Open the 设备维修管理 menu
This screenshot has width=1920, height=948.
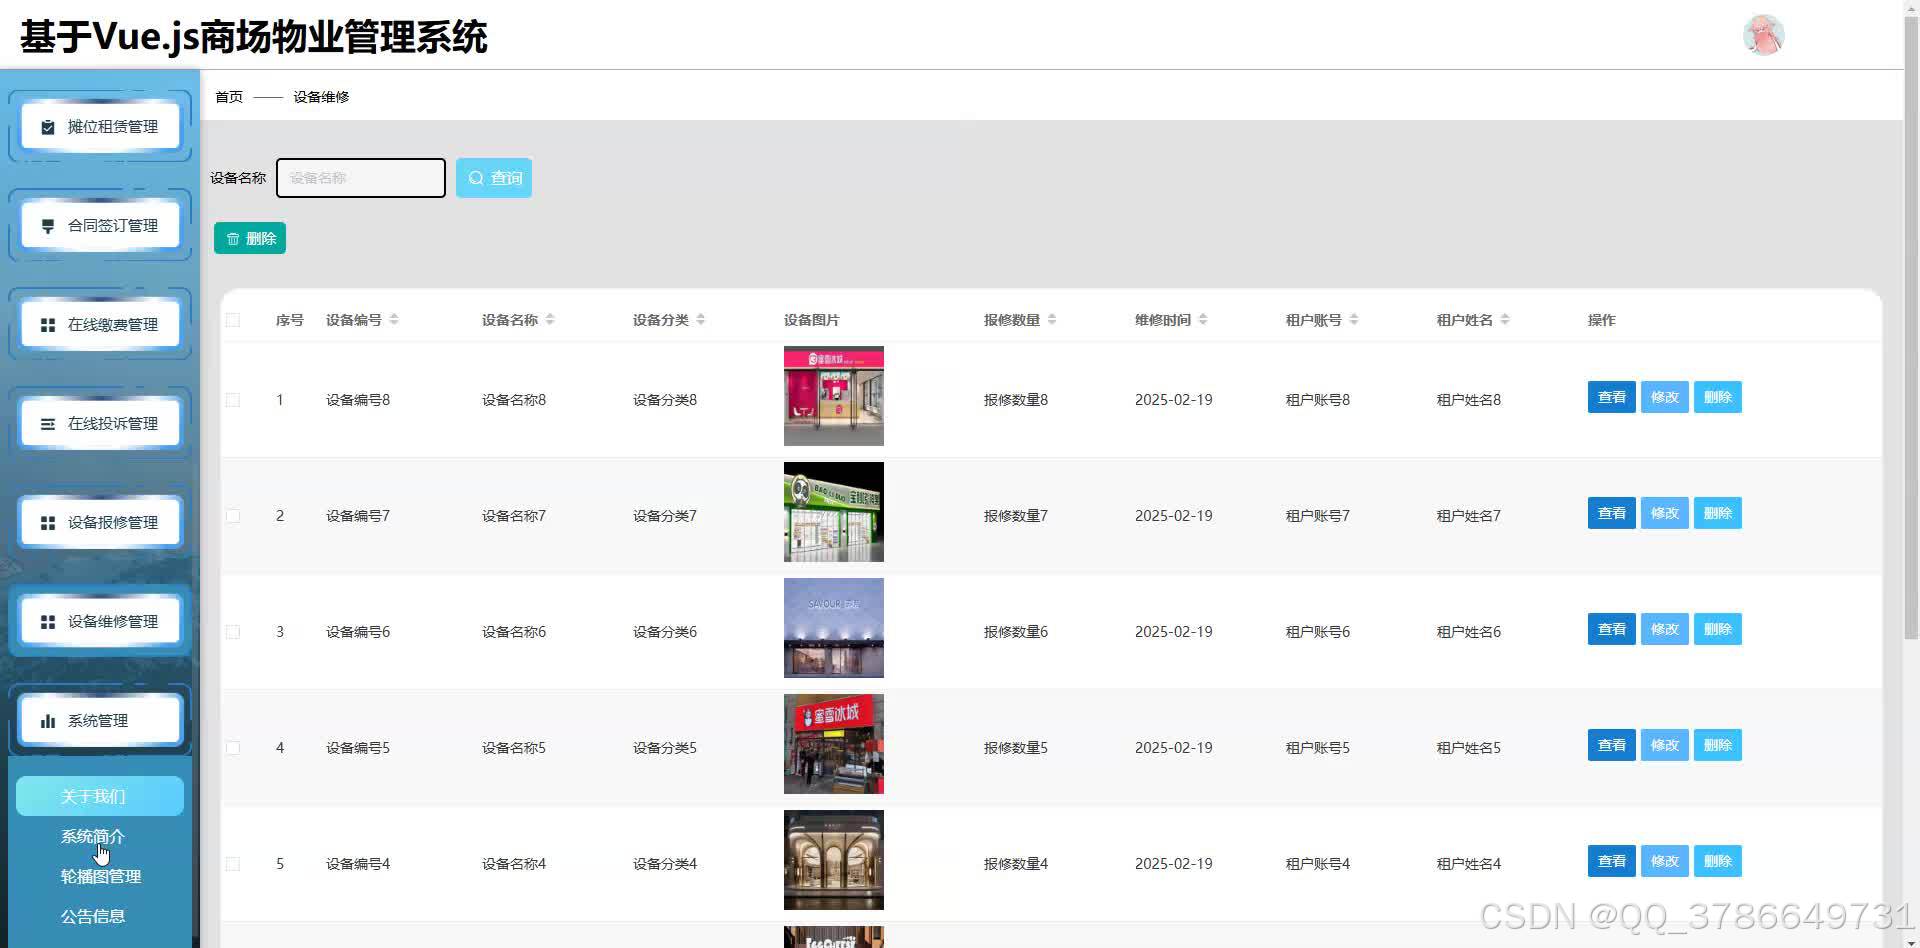point(100,622)
